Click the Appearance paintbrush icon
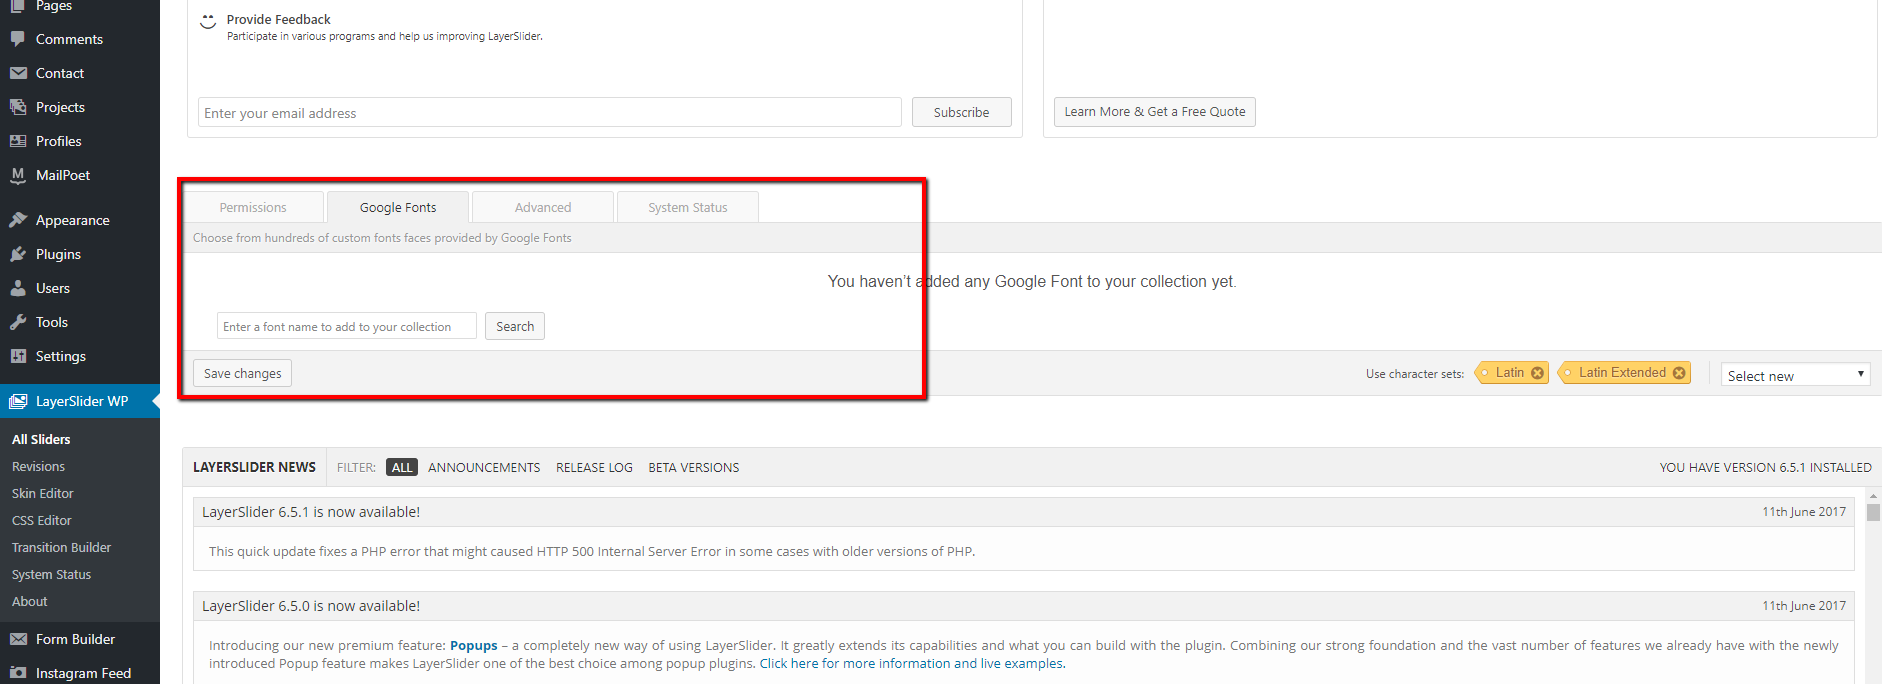This screenshot has height=684, width=1882. coord(18,220)
